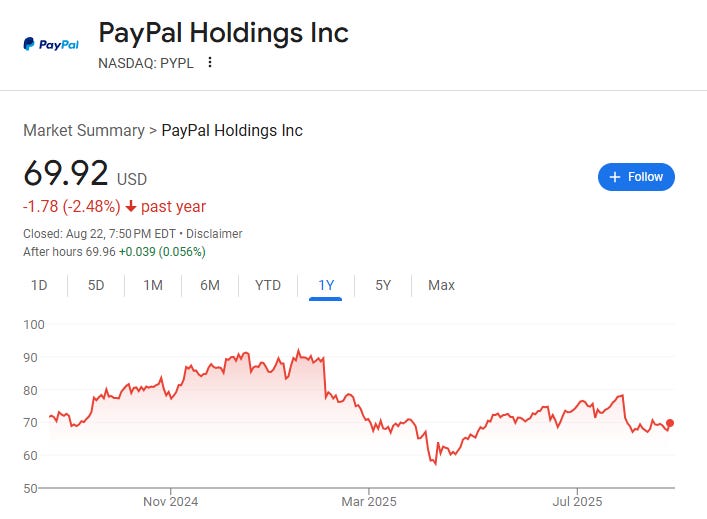This screenshot has height=519, width=707.
Task: Click the Mar 2025 axis label
Action: point(369,500)
